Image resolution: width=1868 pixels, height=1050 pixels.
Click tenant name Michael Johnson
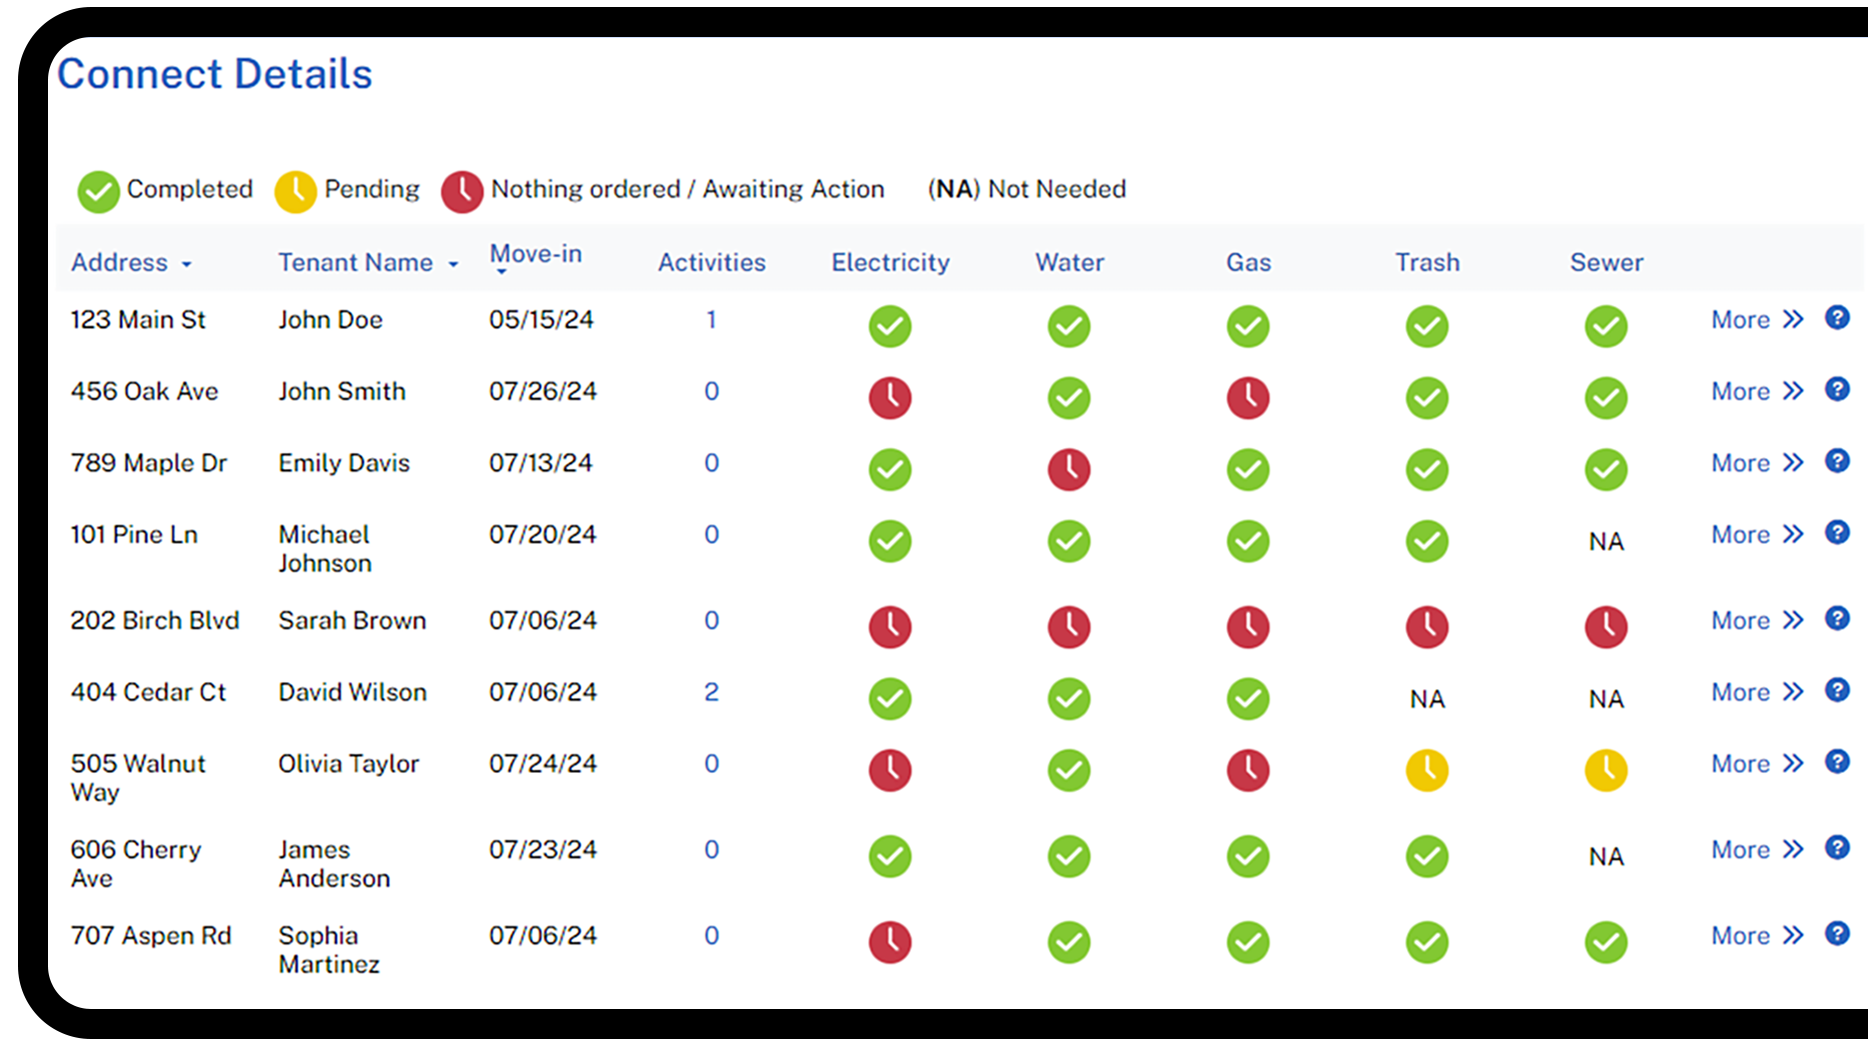click(325, 549)
